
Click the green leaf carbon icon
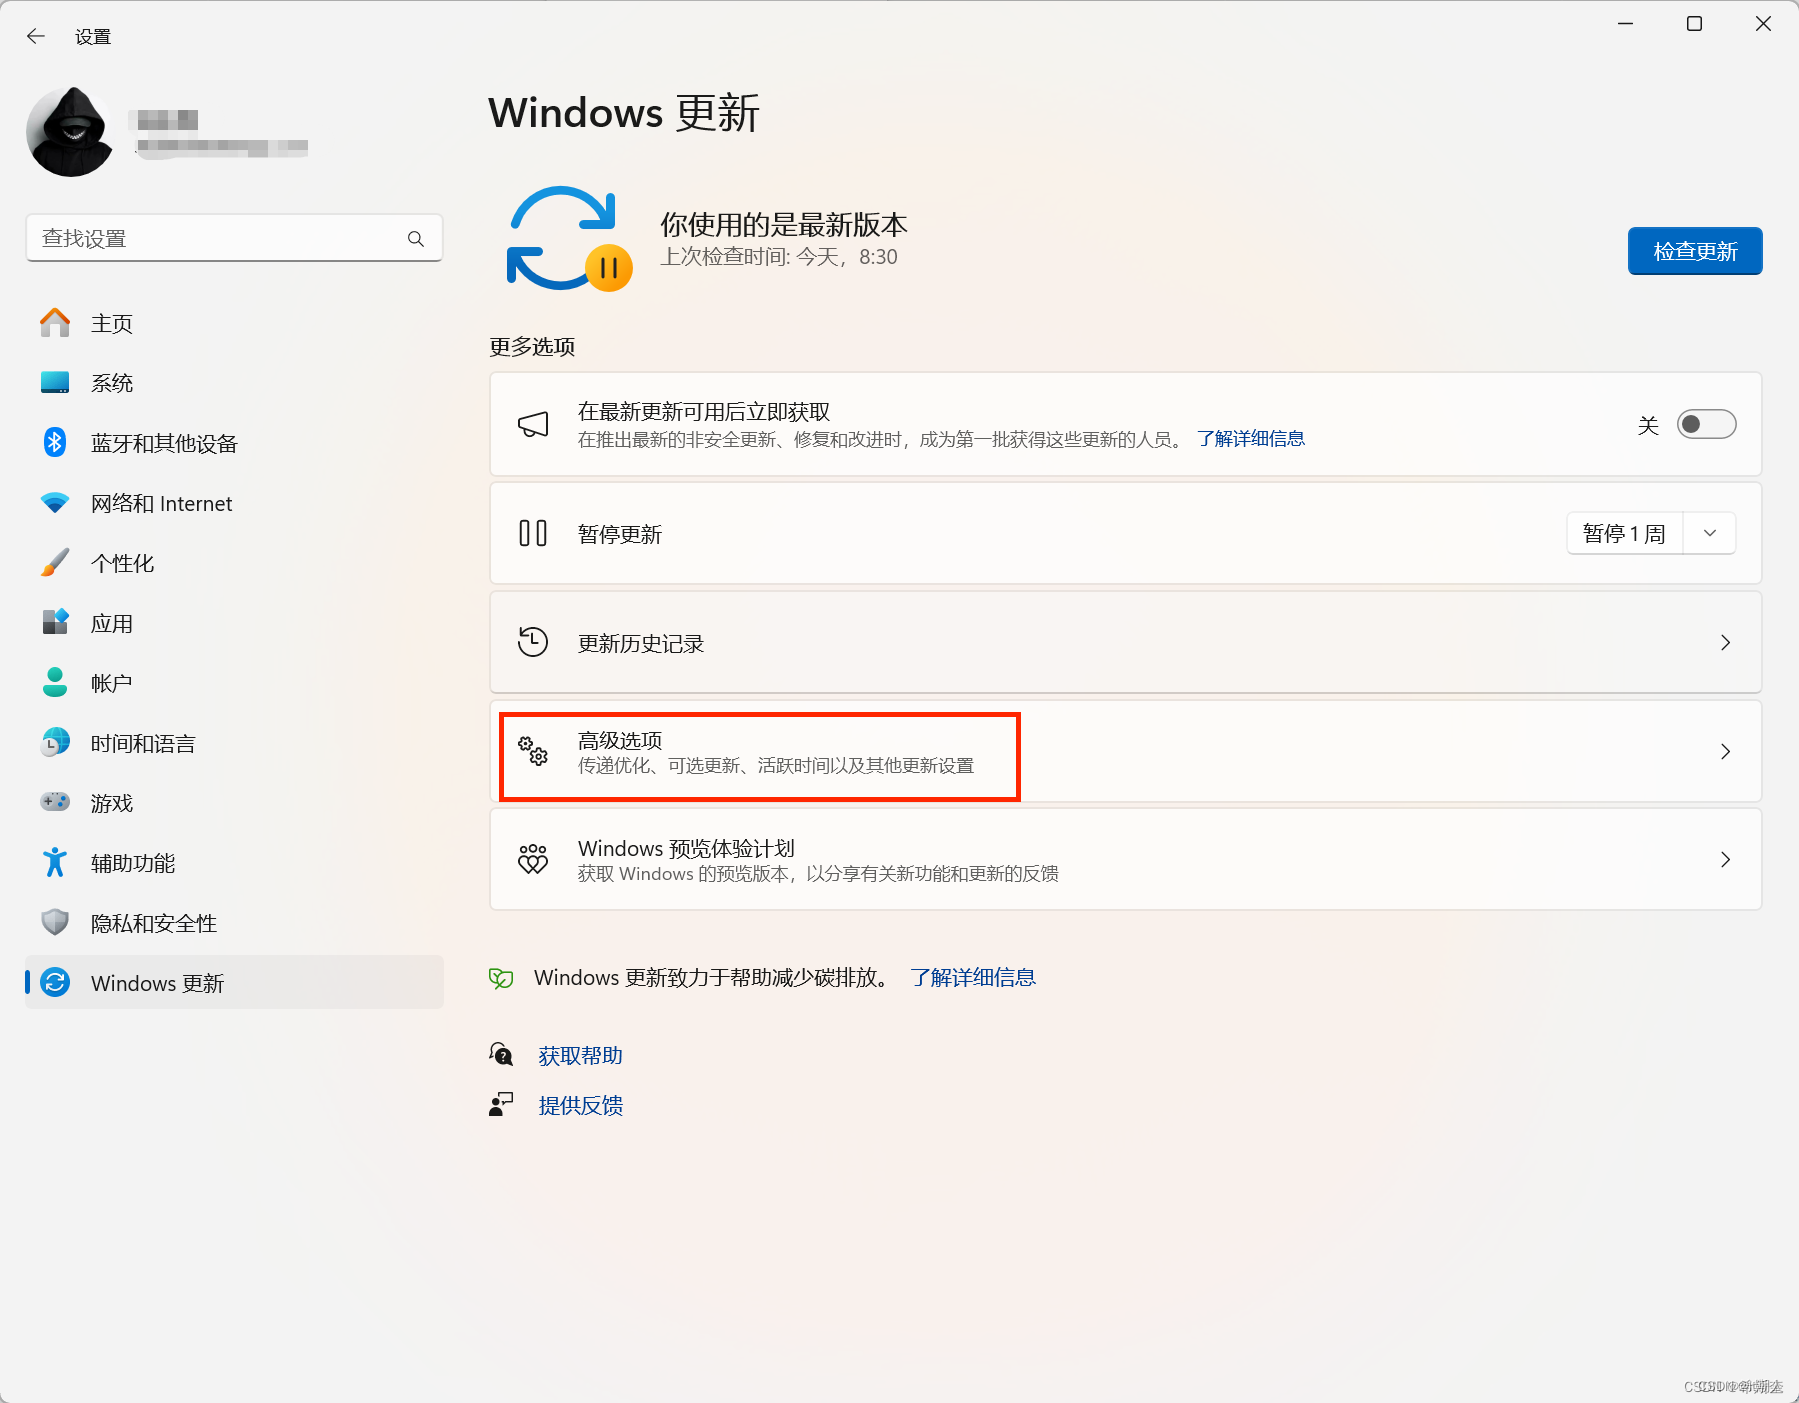(501, 978)
